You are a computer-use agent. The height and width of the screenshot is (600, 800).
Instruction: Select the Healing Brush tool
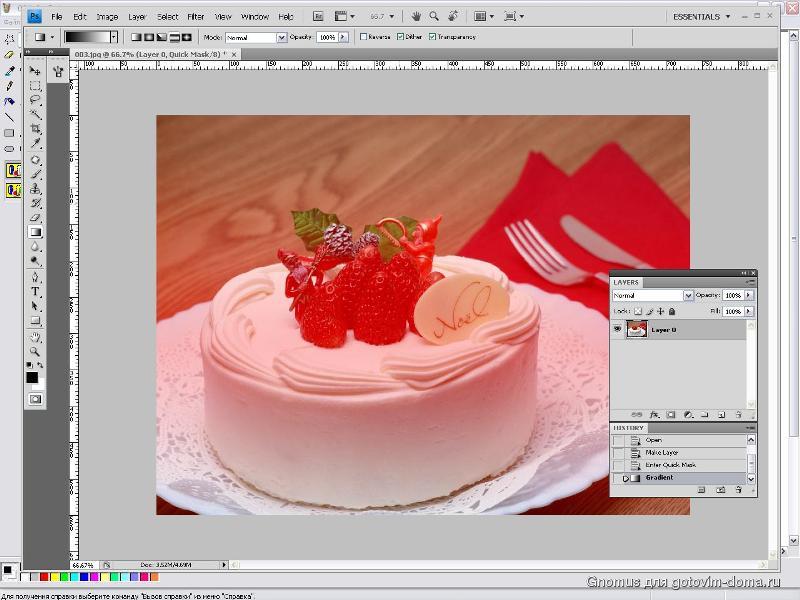35,160
